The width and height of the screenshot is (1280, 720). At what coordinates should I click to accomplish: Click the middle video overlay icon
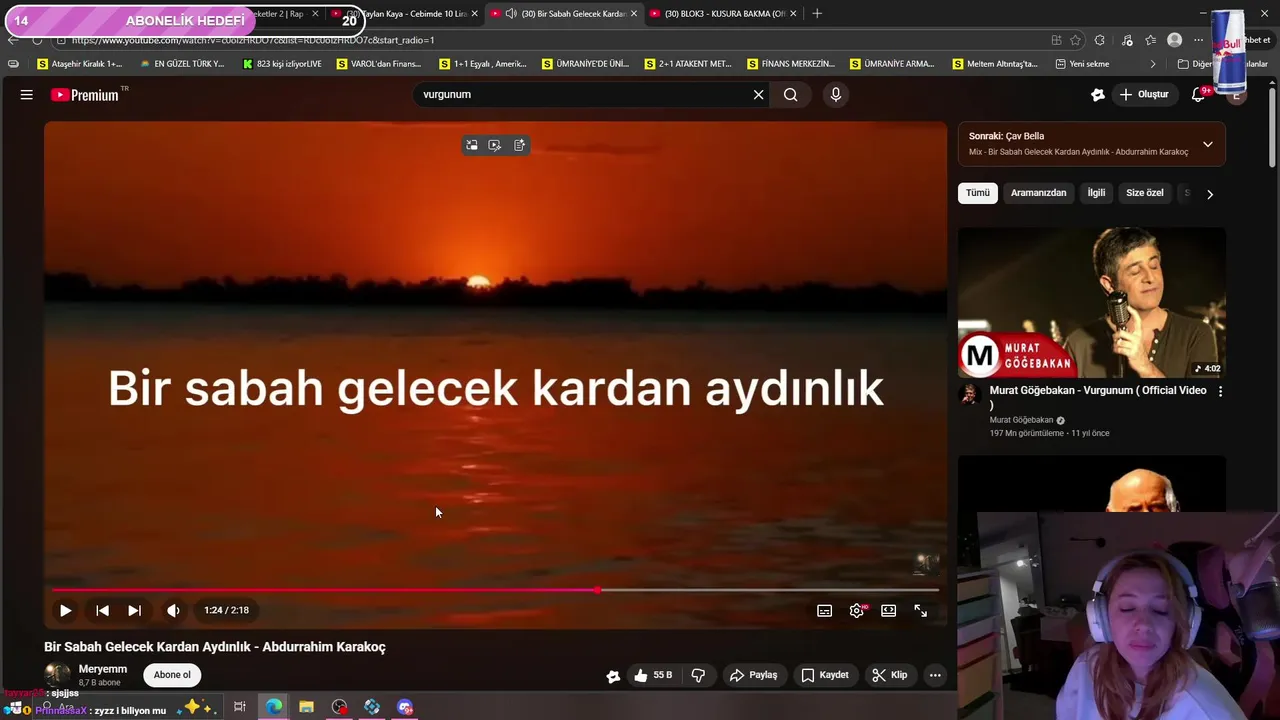[x=495, y=145]
